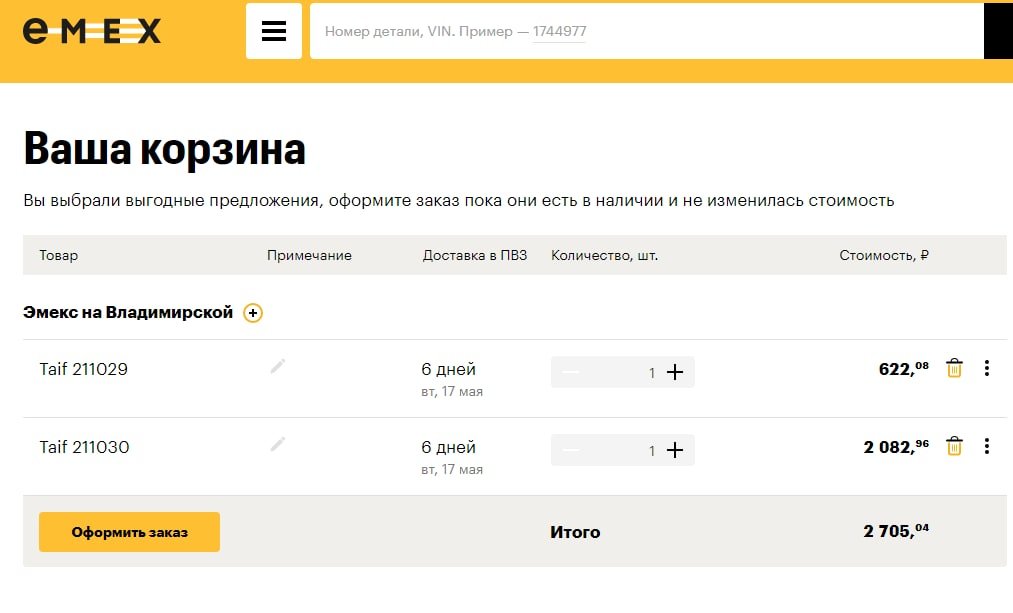This screenshot has height=613, width=1013.
Task: Click the Emex logo
Action: pyautogui.click(x=92, y=31)
